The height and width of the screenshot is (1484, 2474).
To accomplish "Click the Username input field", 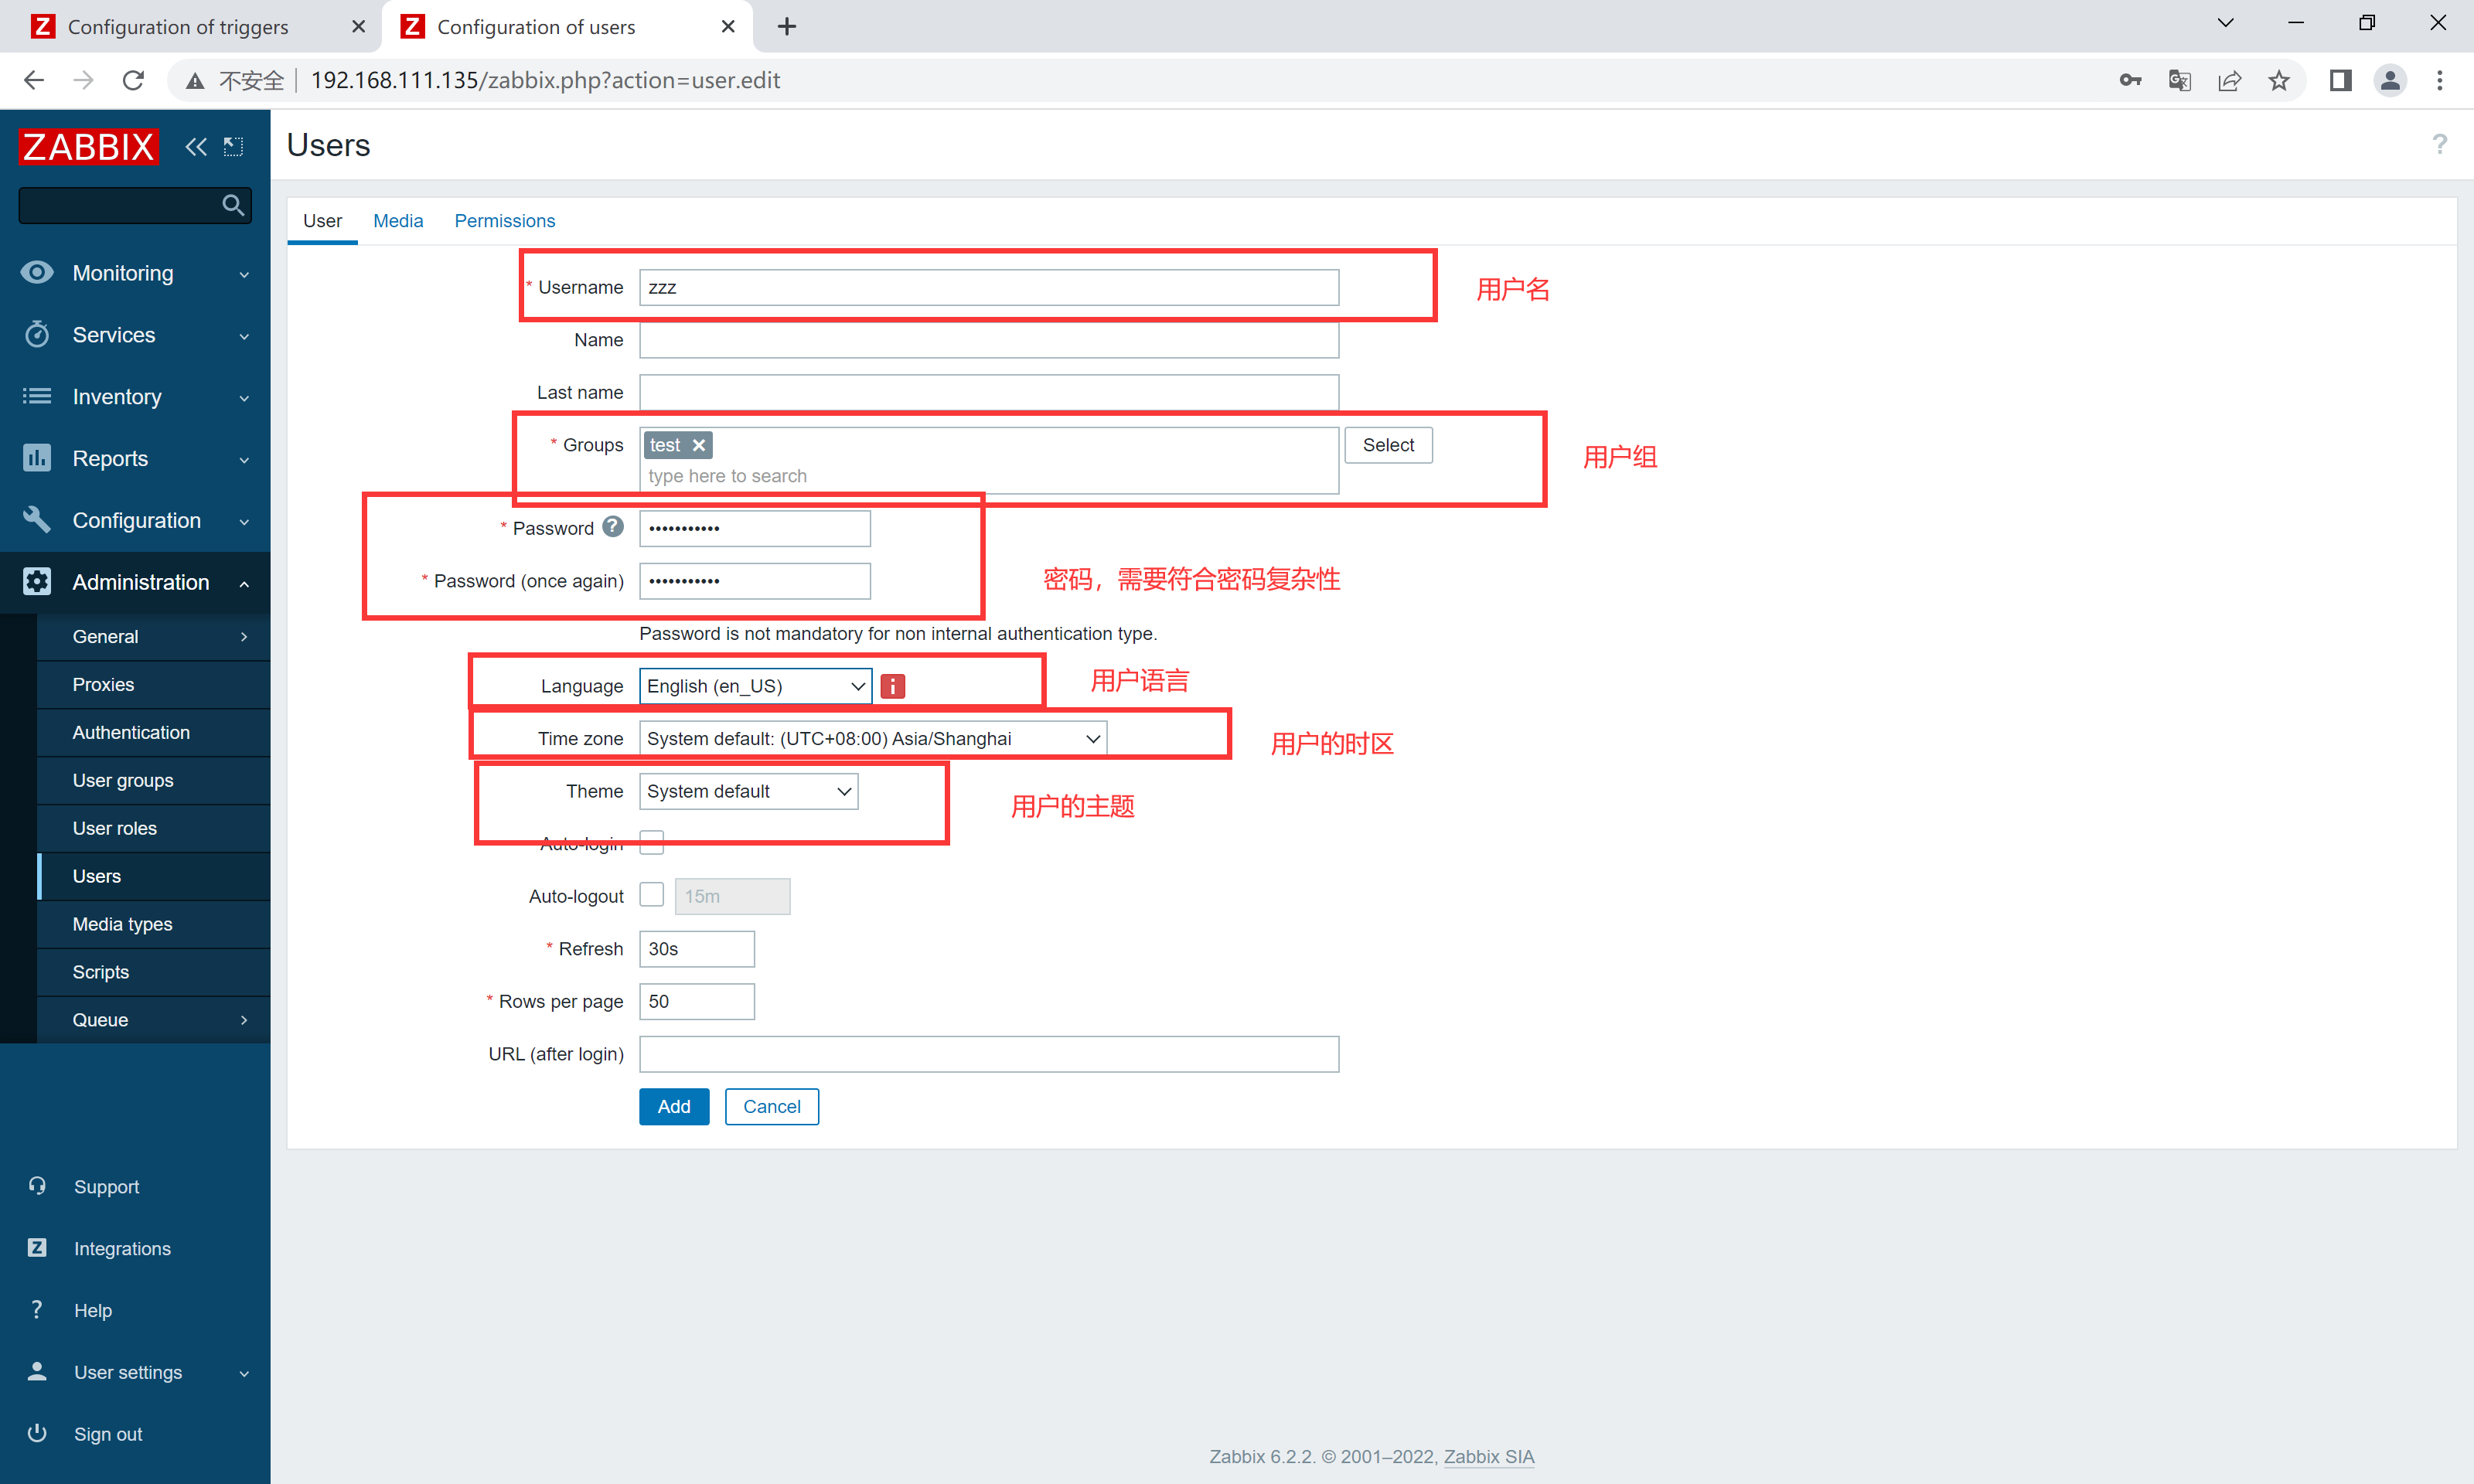I will click(x=989, y=287).
